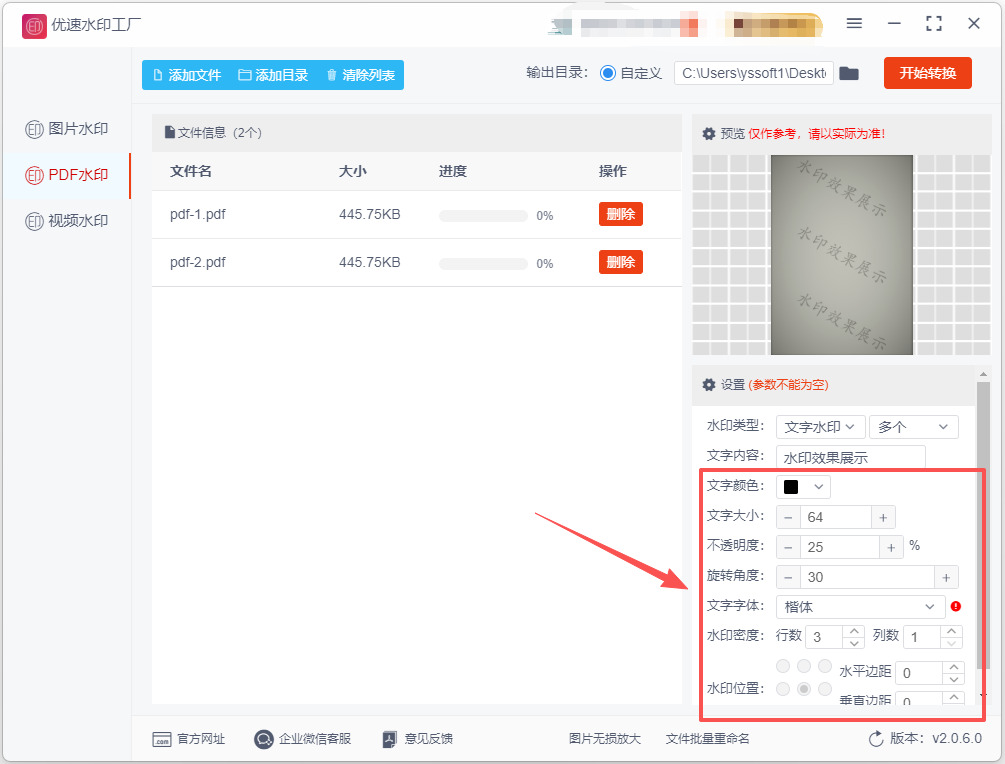Screen dimensions: 1005x764
Task: Increase 旋转角度 with plus button
Action: coord(946,577)
